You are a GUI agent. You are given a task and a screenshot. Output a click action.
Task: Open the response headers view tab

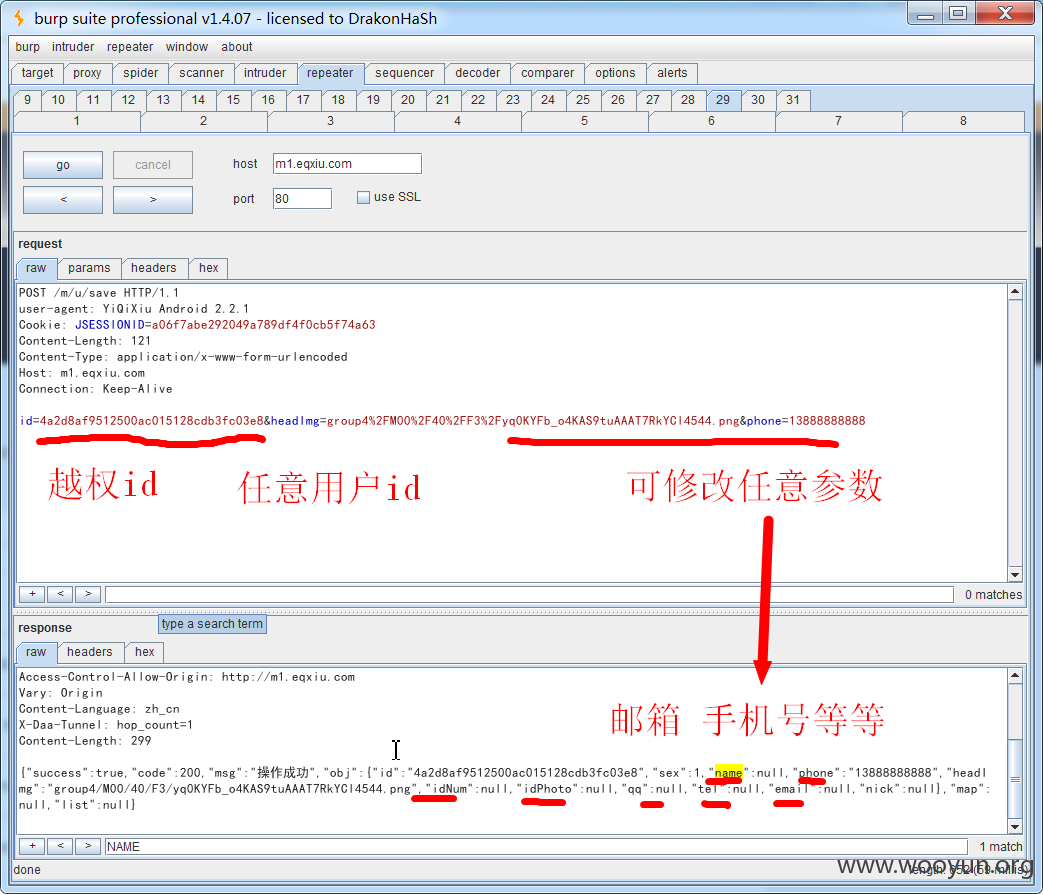tap(90, 652)
